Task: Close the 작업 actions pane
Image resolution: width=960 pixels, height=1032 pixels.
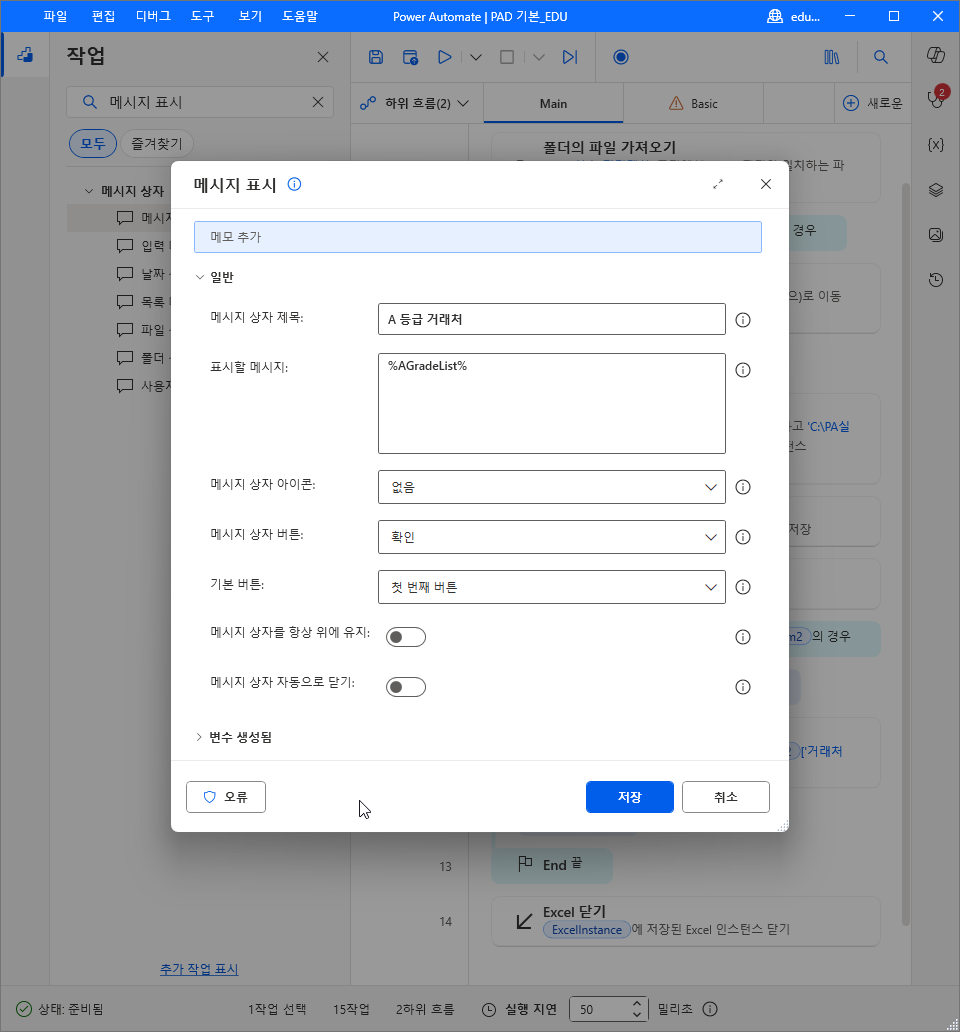Action: pos(322,57)
